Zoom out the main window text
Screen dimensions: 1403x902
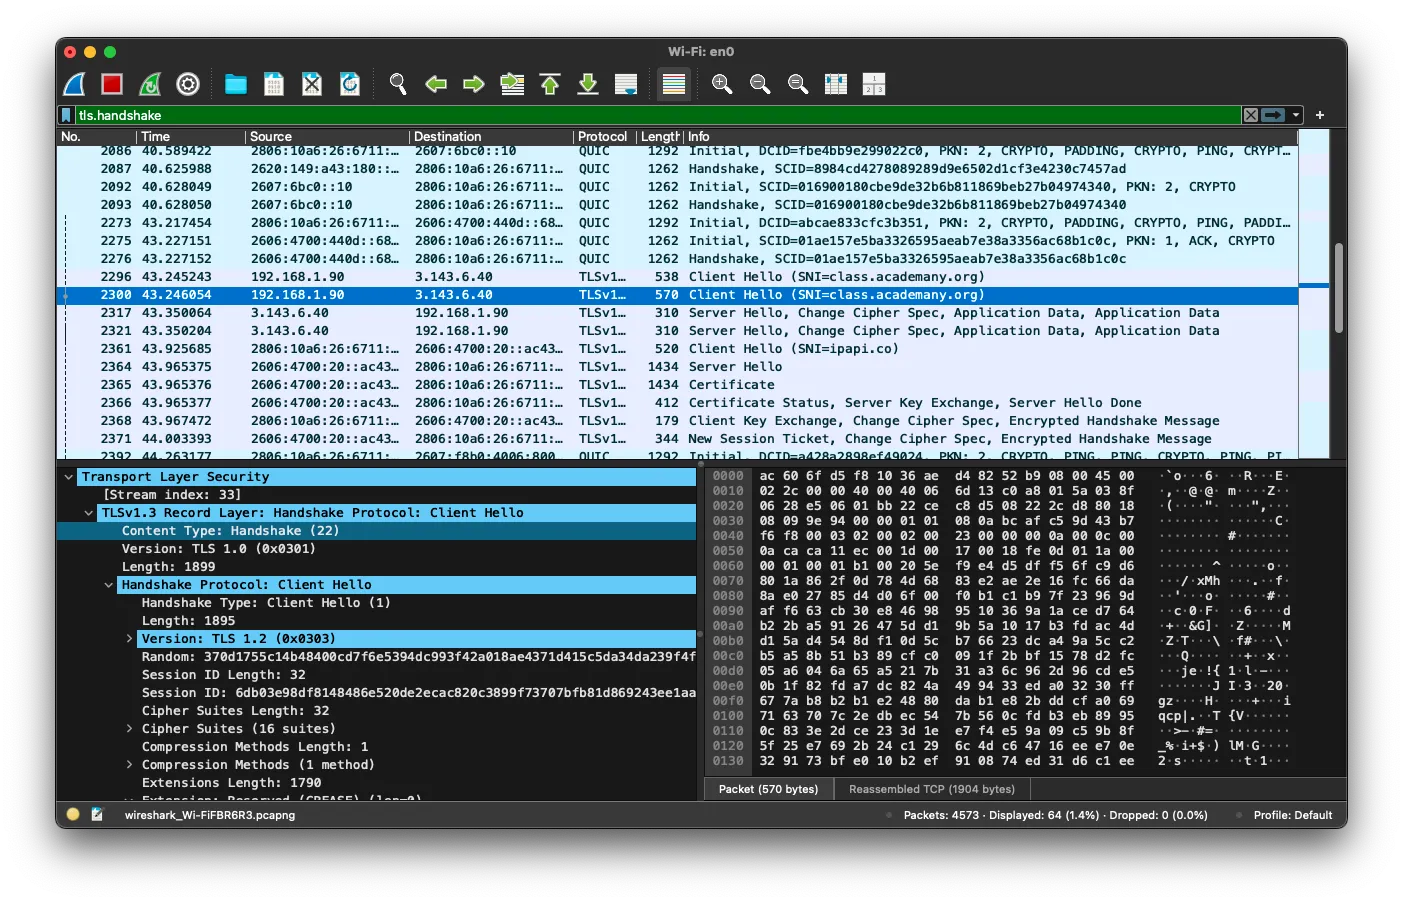pos(760,85)
